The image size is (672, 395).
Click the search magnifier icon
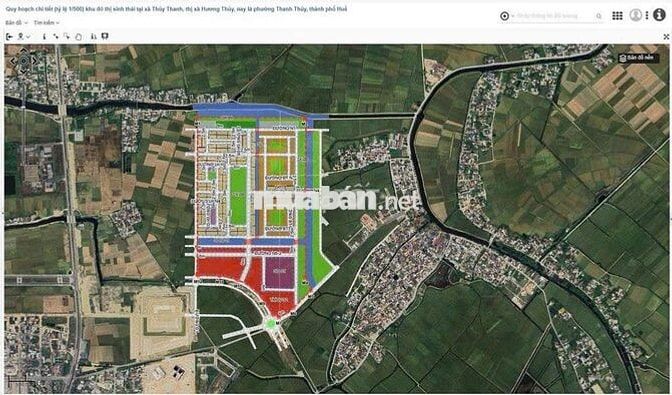599,16
